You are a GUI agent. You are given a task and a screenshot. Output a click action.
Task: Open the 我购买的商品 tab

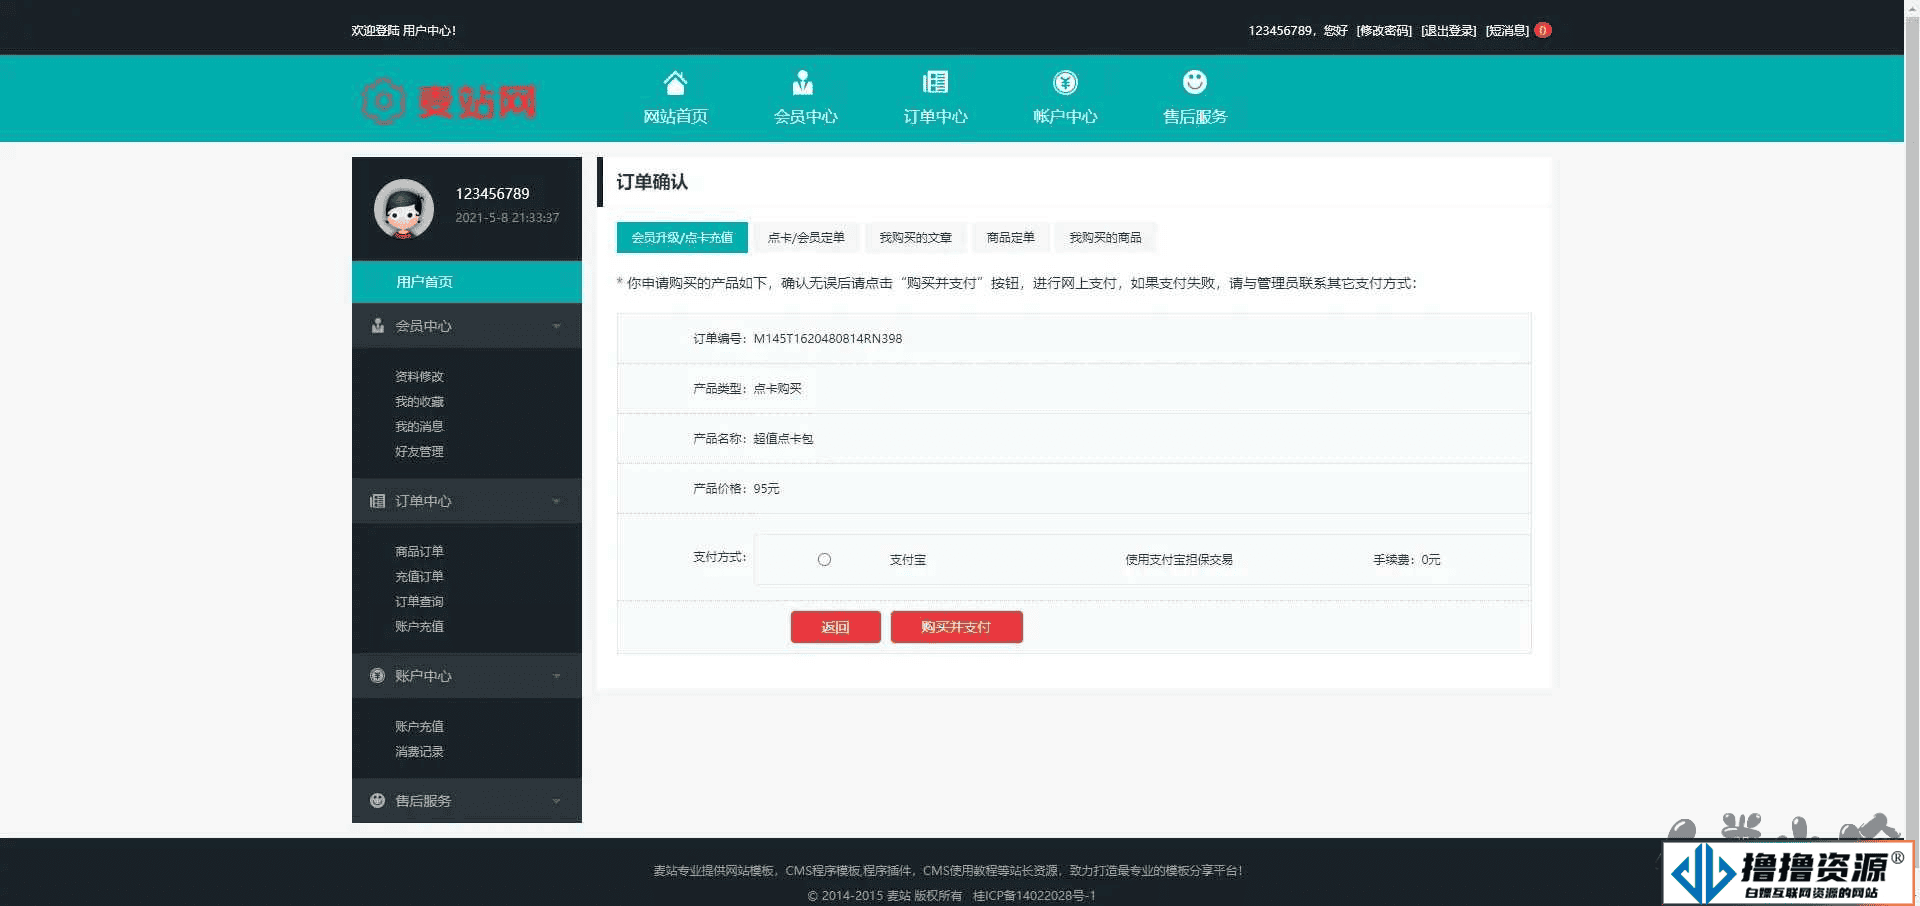click(x=1105, y=237)
